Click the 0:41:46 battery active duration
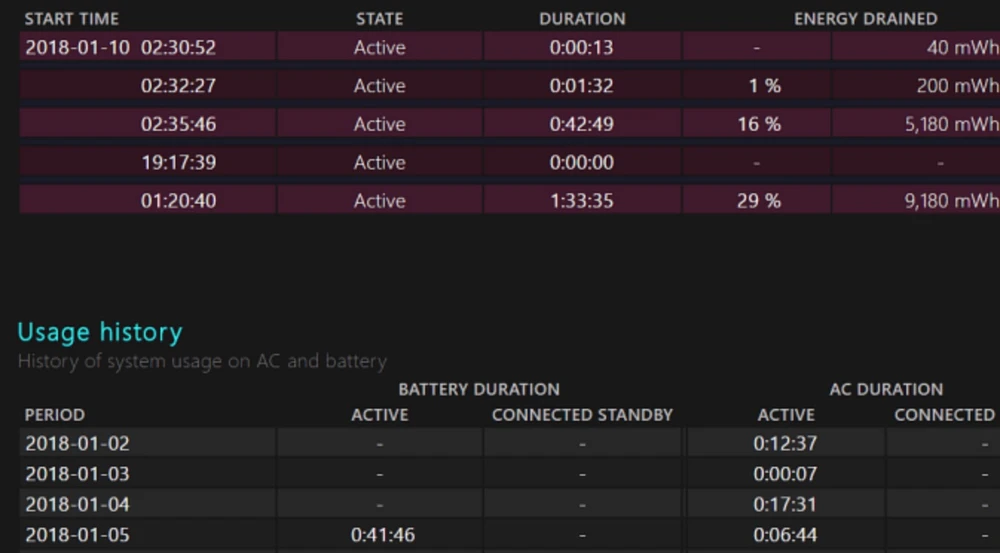This screenshot has height=553, width=1000. coord(382,535)
